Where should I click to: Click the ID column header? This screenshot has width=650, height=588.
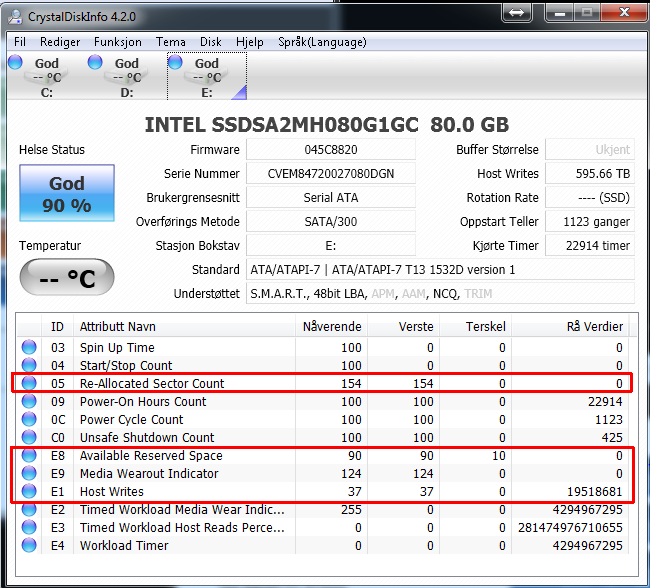57,326
